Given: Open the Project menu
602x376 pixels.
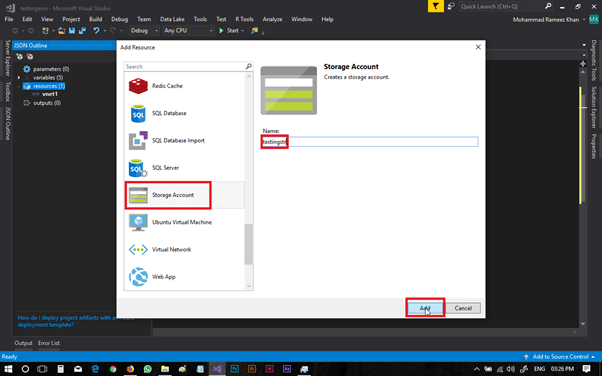Looking at the screenshot, I should (x=71, y=19).
